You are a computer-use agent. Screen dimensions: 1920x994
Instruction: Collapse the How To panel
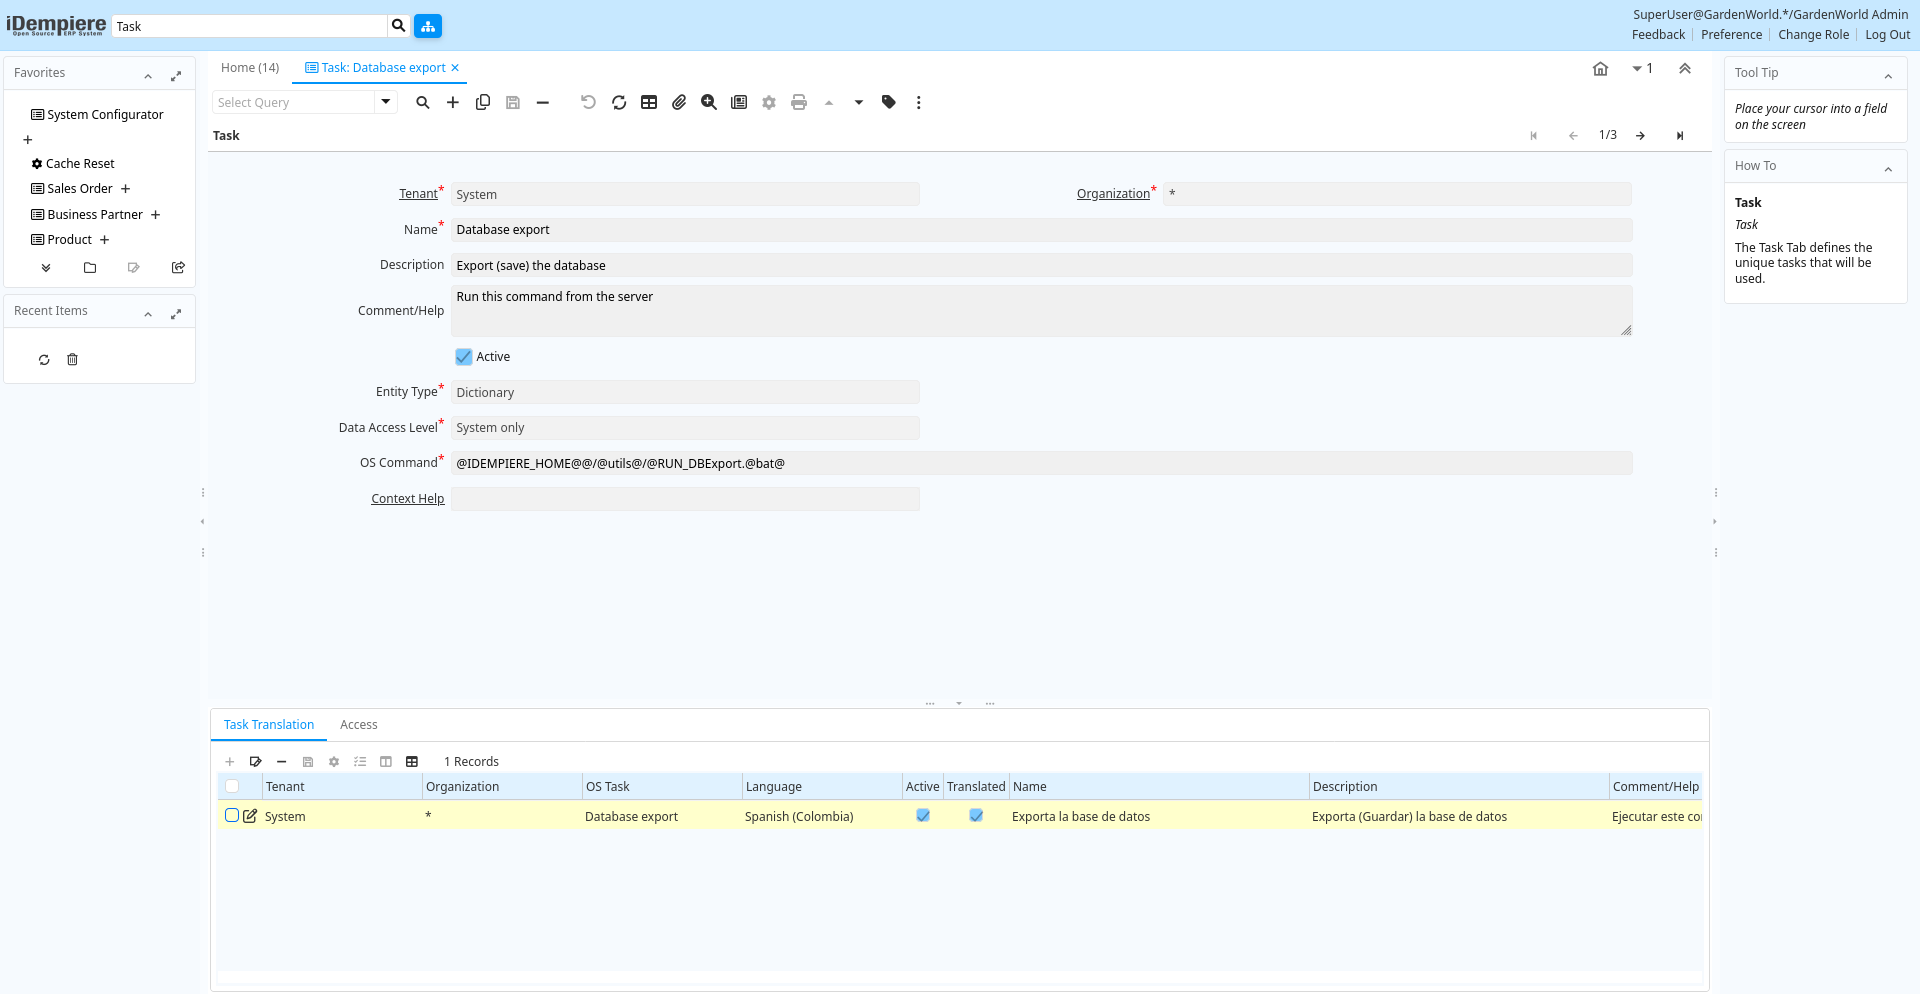click(1888, 169)
